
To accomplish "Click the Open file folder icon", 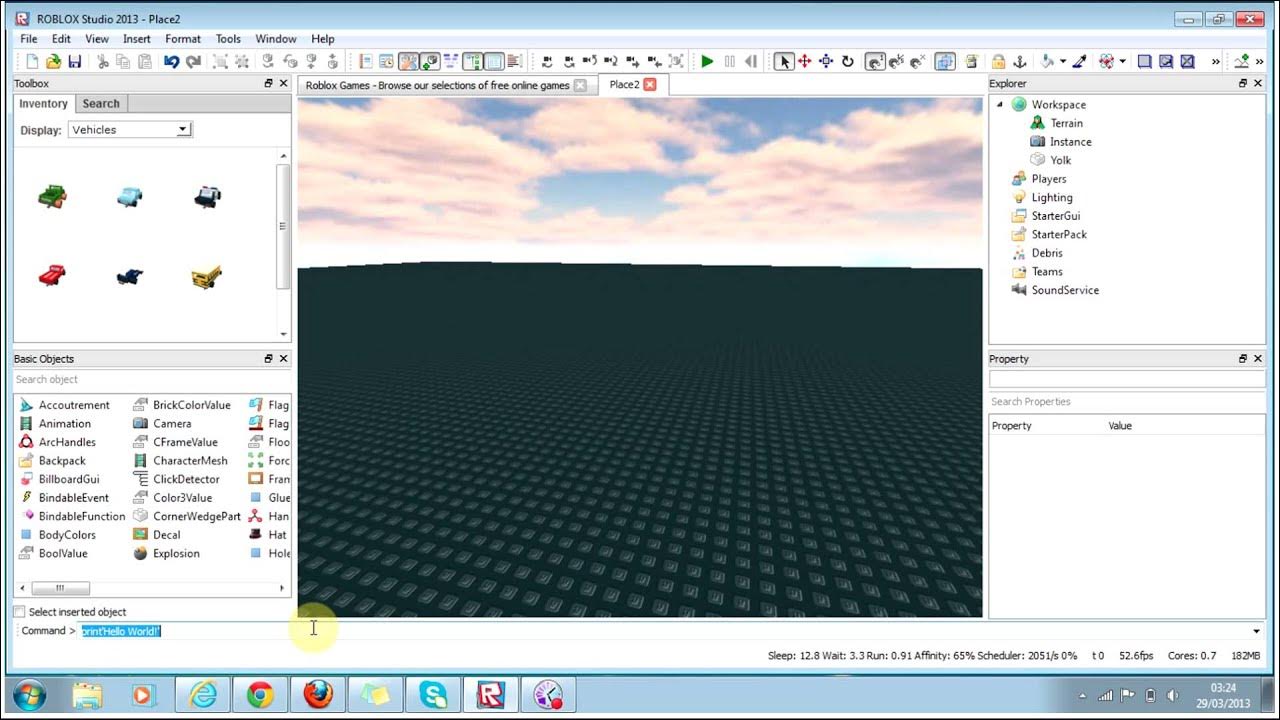I will [53, 61].
